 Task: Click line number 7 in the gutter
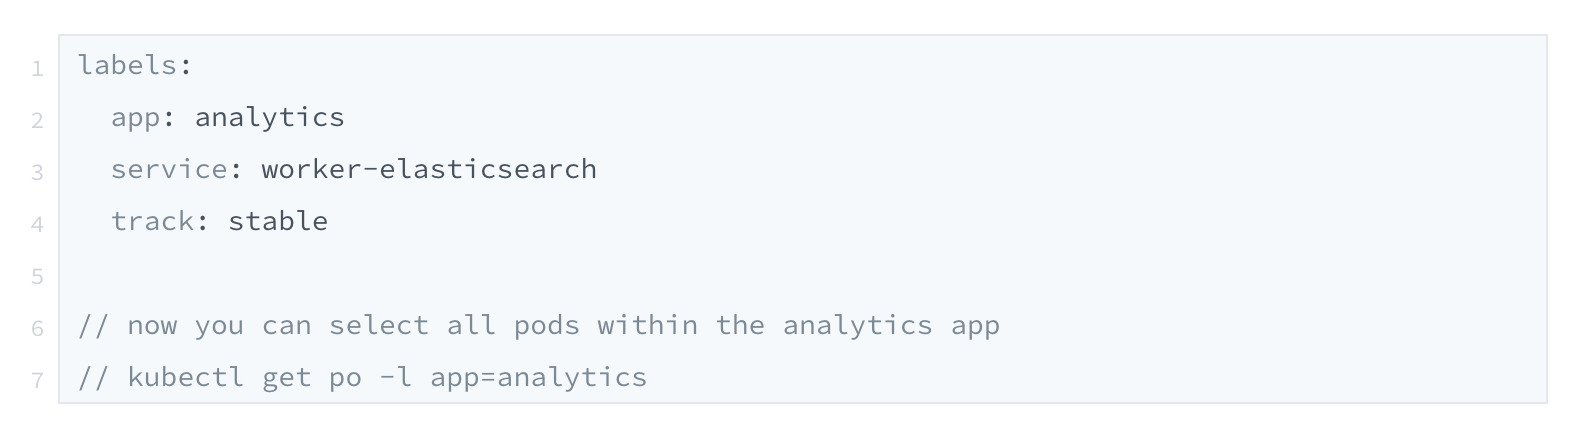tap(37, 380)
